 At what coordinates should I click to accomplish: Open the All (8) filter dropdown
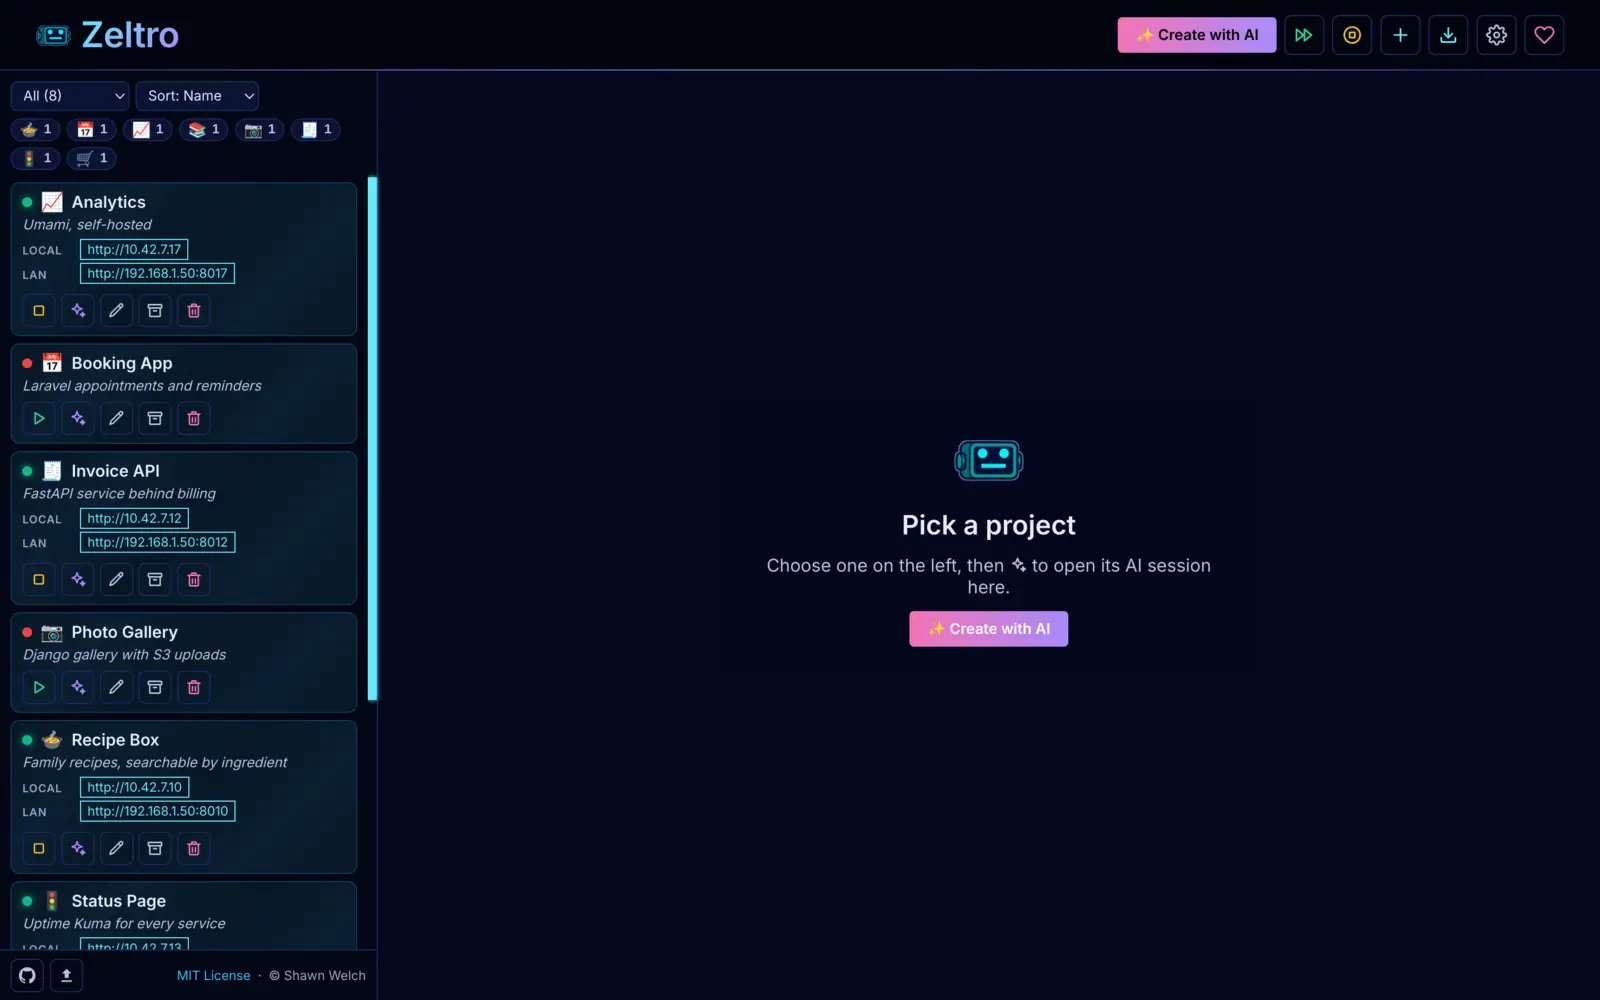pyautogui.click(x=70, y=96)
